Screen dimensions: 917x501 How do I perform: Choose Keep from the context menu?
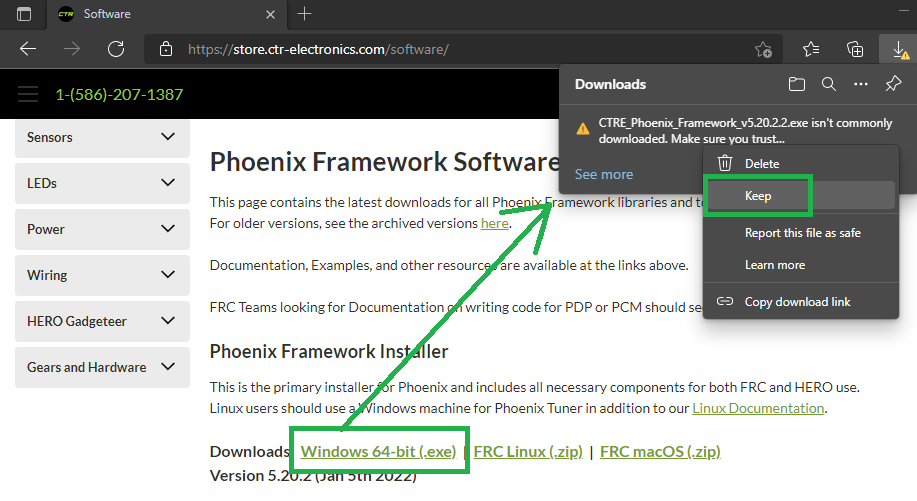(x=801, y=196)
